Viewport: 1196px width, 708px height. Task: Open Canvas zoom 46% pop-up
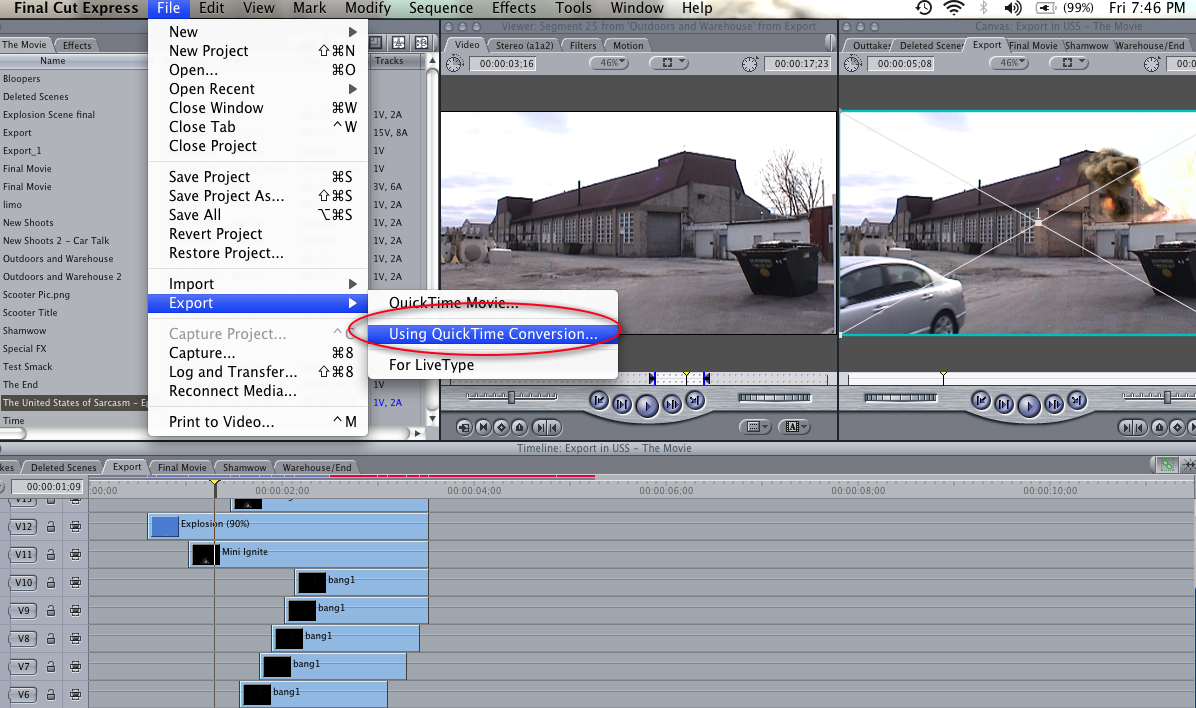click(x=1009, y=63)
